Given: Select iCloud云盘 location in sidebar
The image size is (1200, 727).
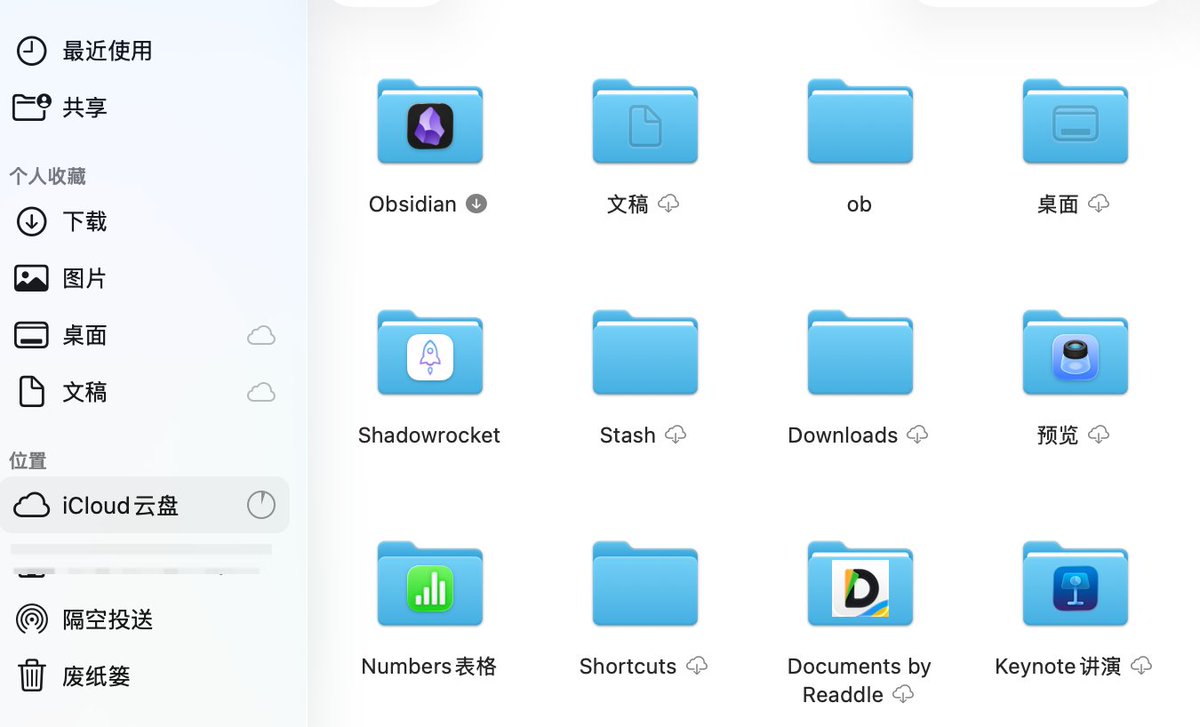Looking at the screenshot, I should coord(145,505).
